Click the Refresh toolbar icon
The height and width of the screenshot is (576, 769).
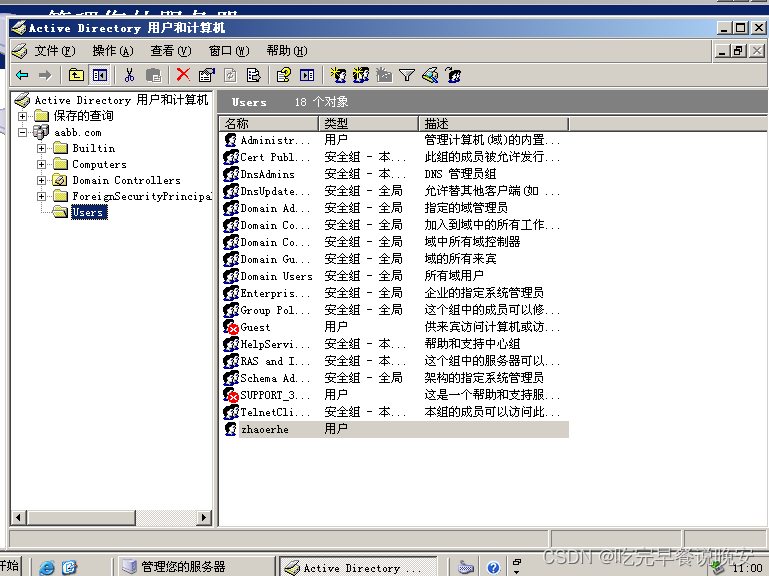[230, 75]
